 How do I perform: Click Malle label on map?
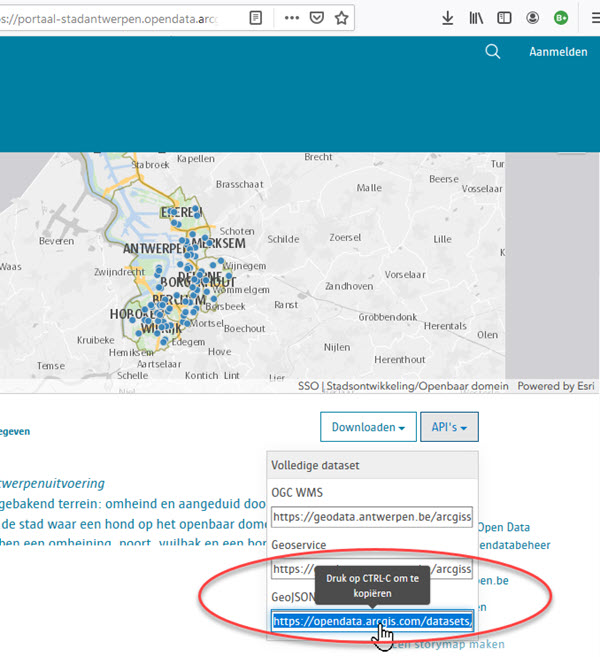click(369, 188)
